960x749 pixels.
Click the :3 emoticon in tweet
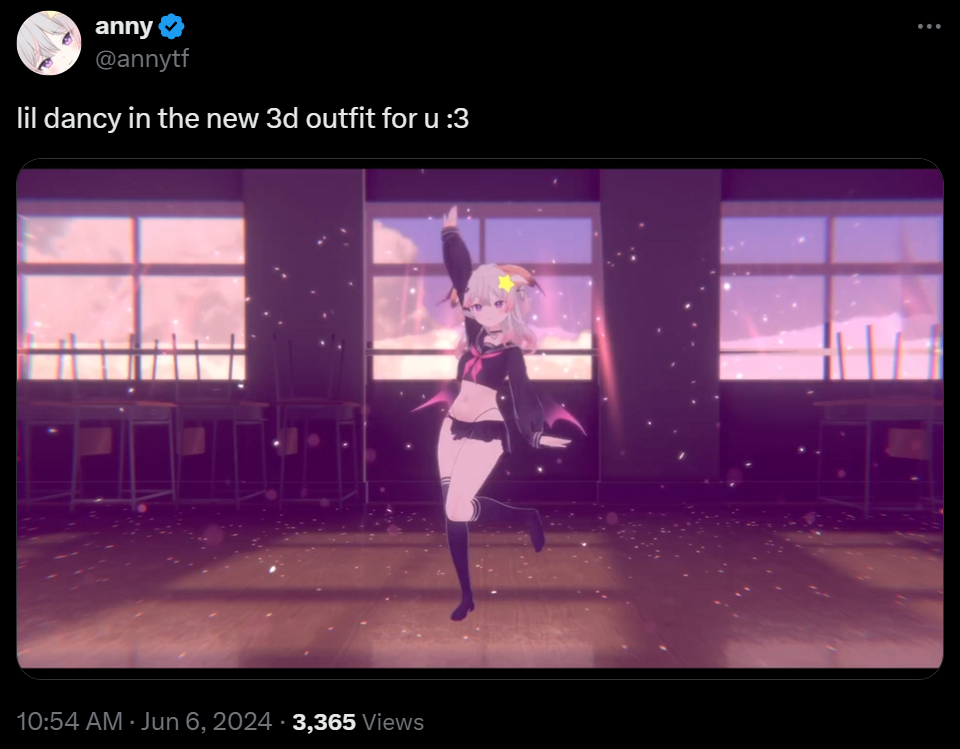pyautogui.click(x=457, y=118)
